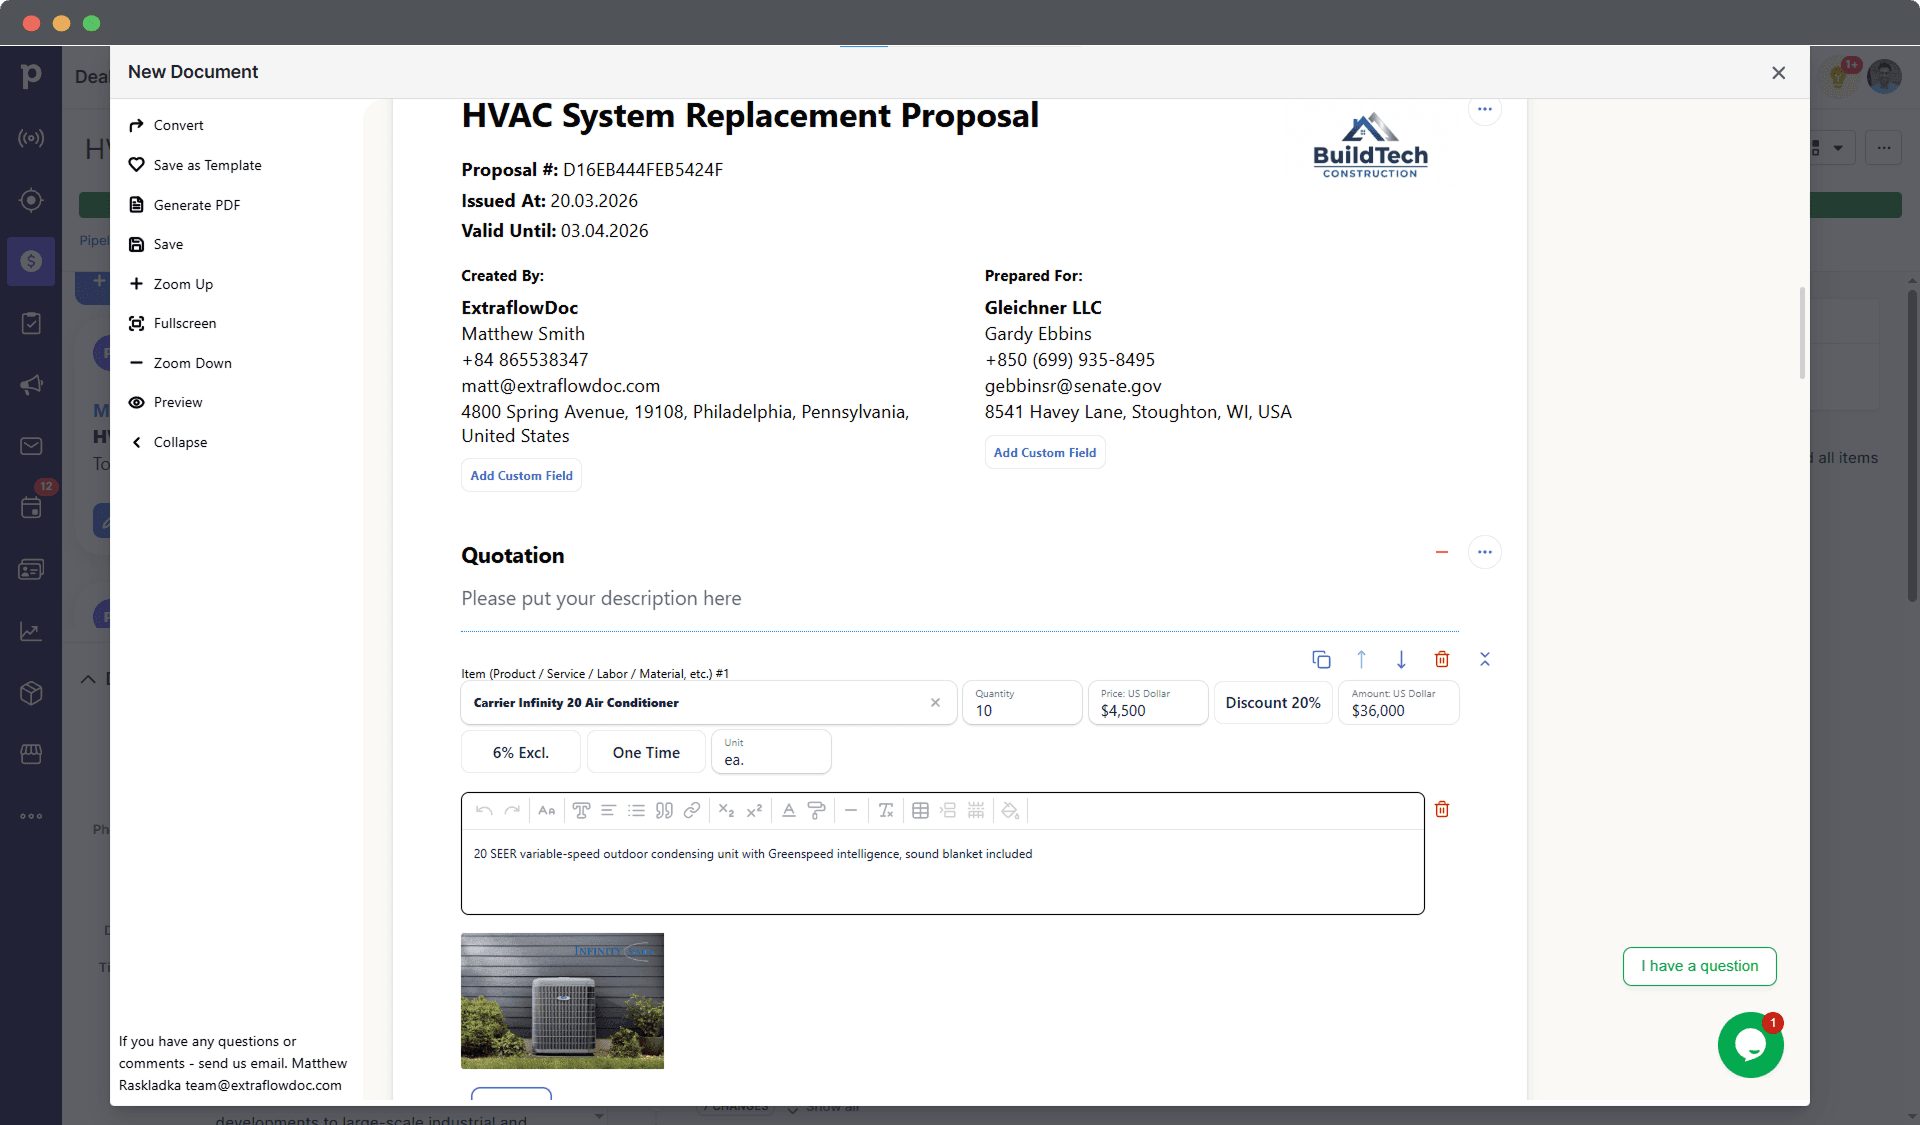
Task: Add Custom Field under Gleichner LLC
Action: [x=1045, y=453]
